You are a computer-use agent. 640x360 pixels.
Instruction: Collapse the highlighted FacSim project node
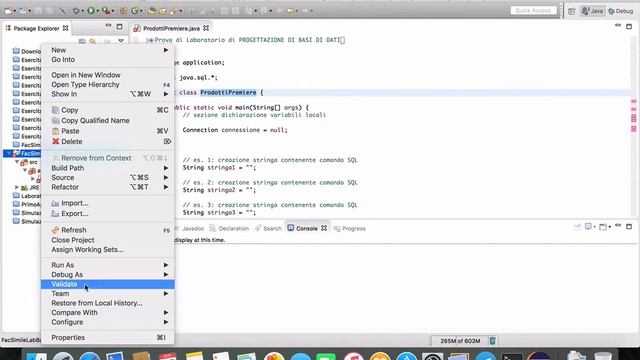click(x=9, y=153)
